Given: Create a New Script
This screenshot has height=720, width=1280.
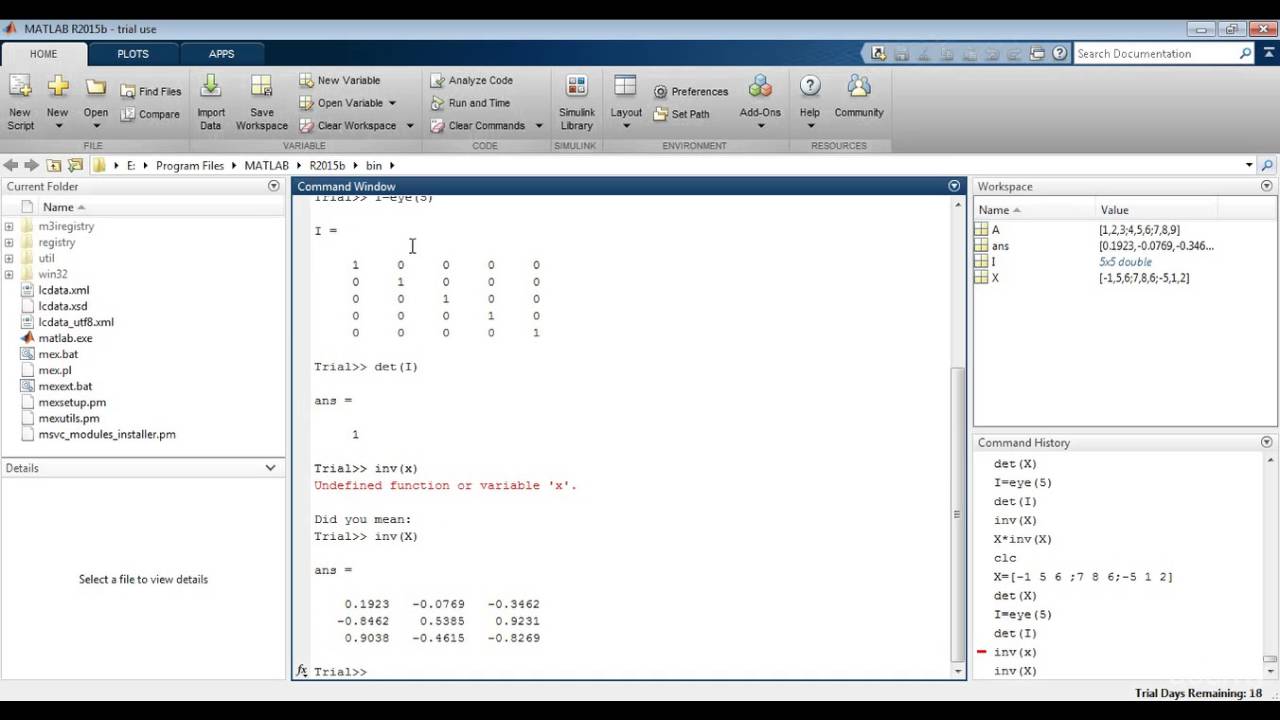Looking at the screenshot, I should click(20, 103).
